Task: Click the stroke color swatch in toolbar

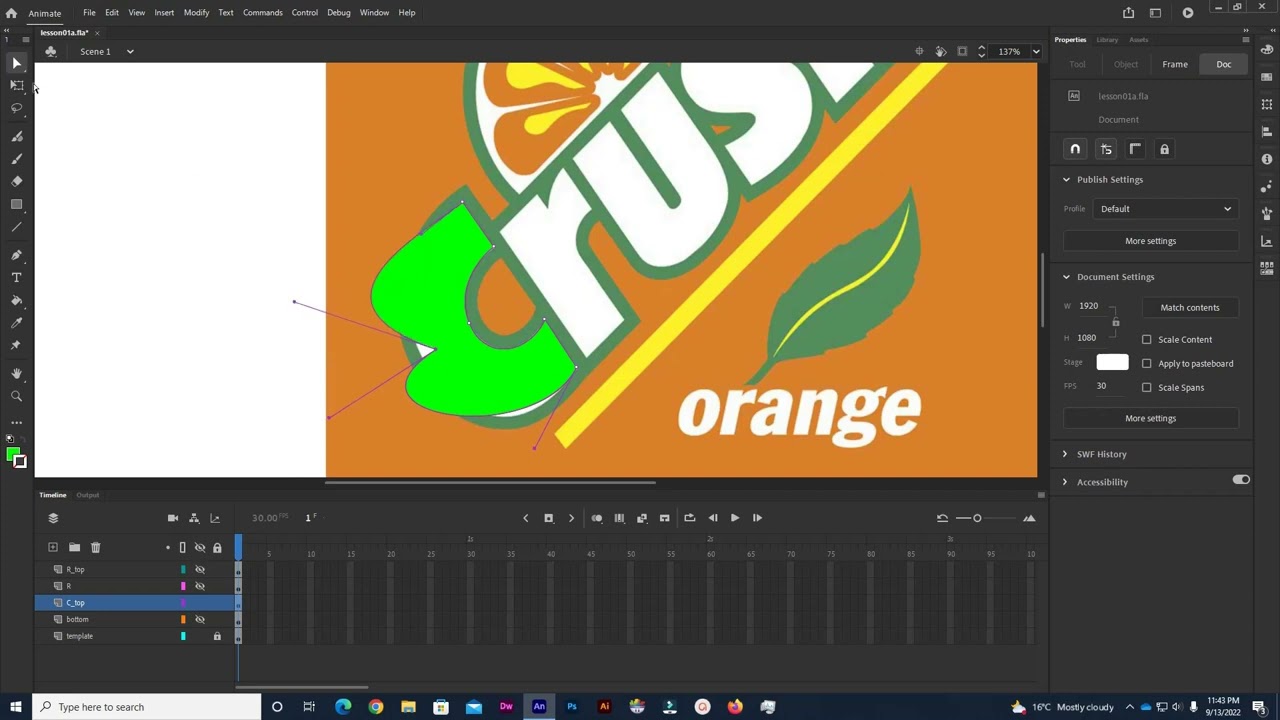Action: click(x=20, y=461)
